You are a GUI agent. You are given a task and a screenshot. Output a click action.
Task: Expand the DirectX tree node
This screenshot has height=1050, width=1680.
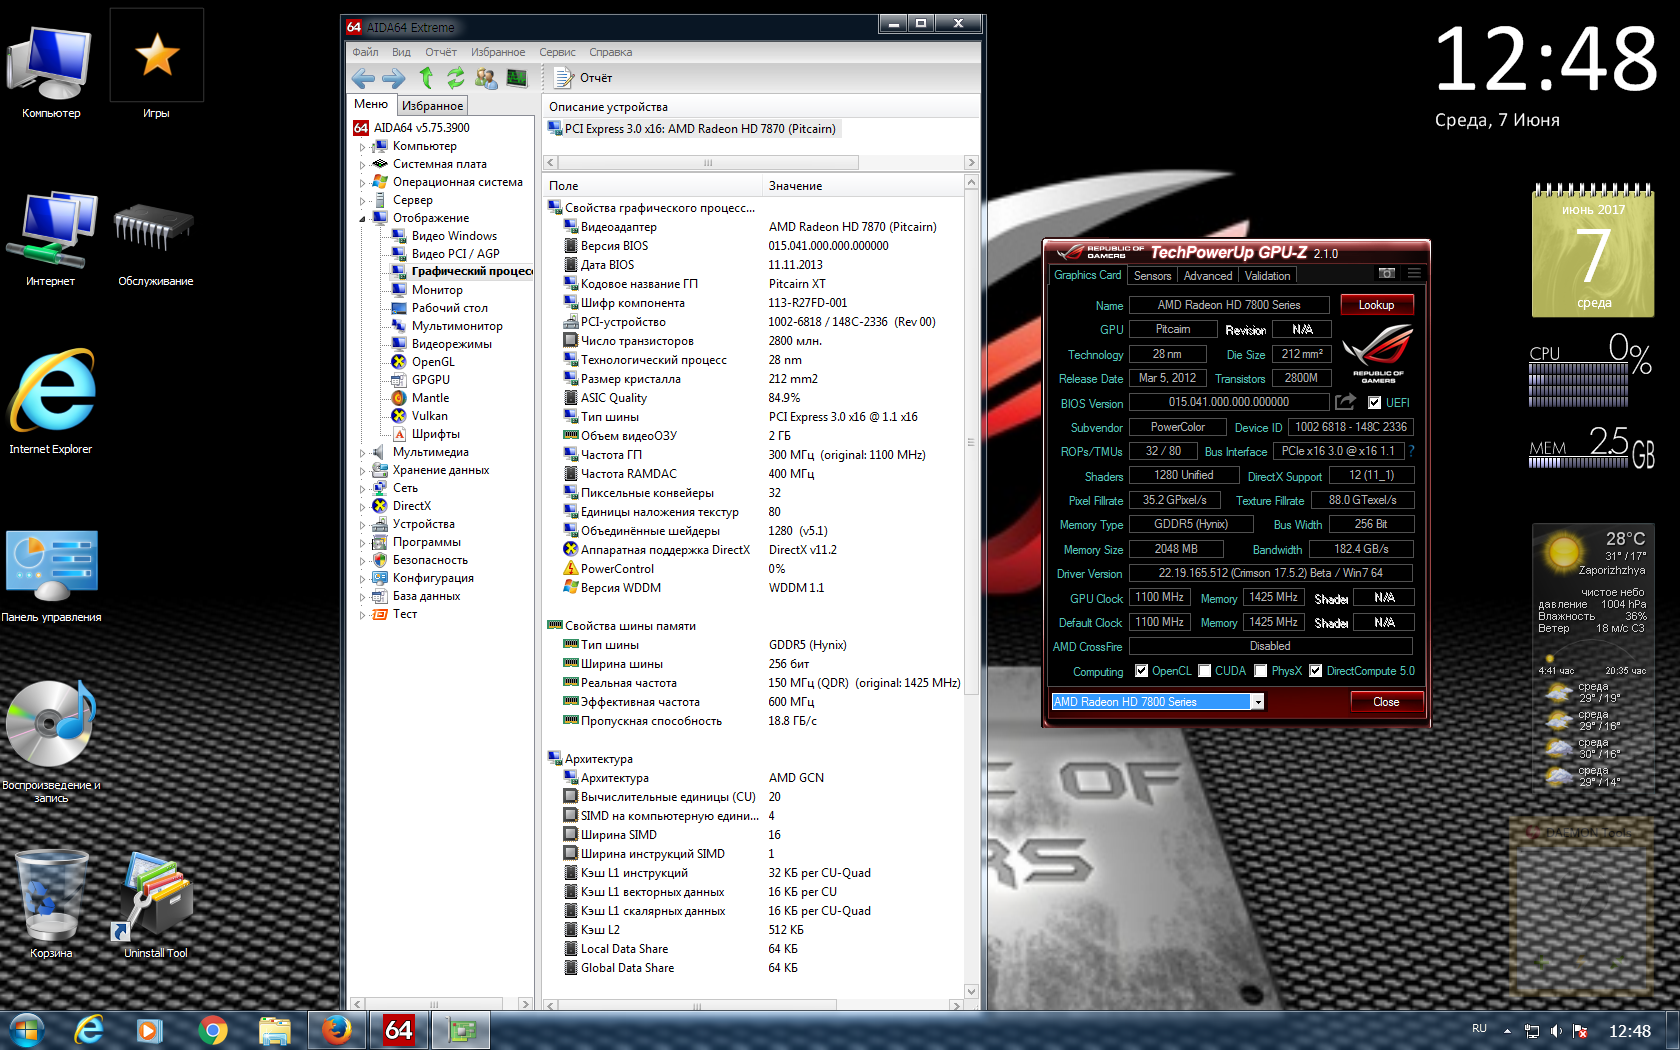click(x=362, y=507)
